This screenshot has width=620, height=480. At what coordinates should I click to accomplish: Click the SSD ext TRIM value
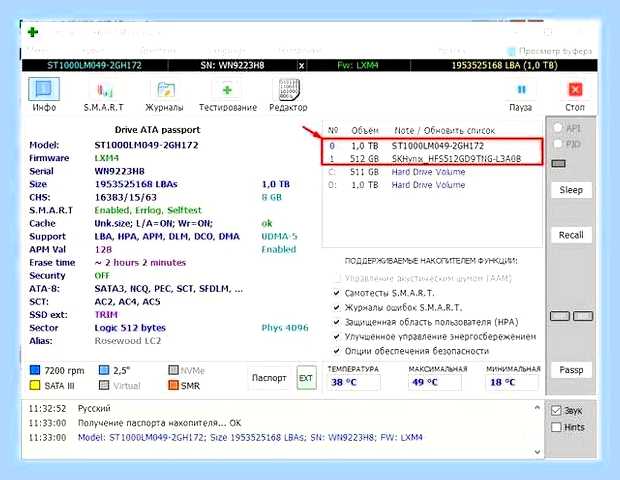[106, 315]
